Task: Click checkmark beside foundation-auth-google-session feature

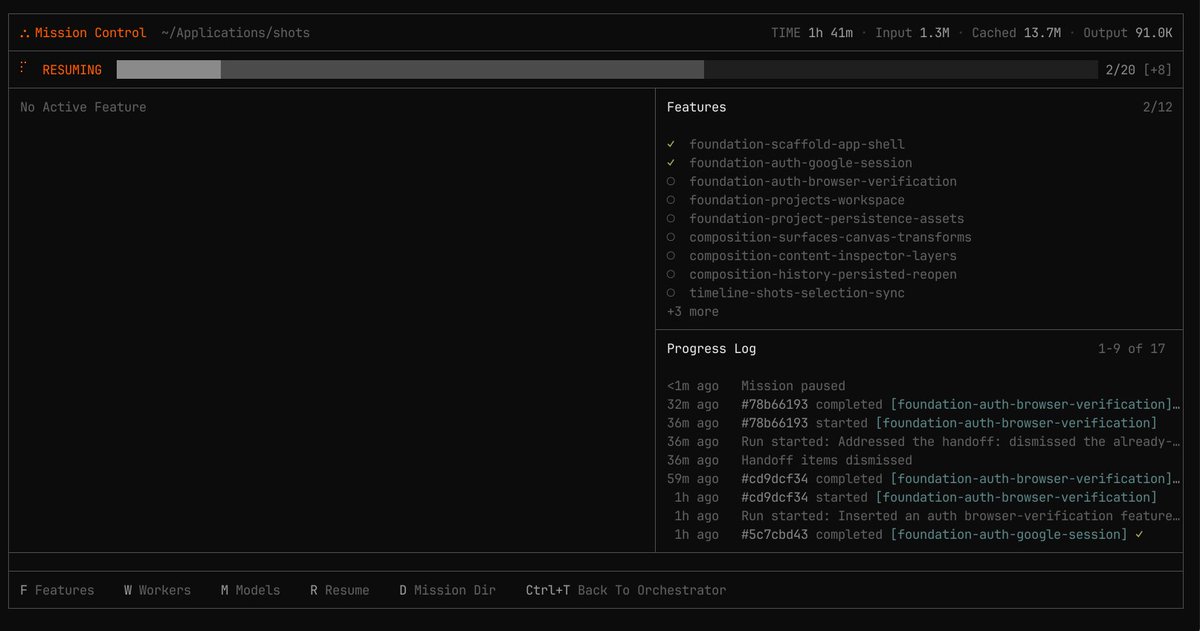Action: 671,163
